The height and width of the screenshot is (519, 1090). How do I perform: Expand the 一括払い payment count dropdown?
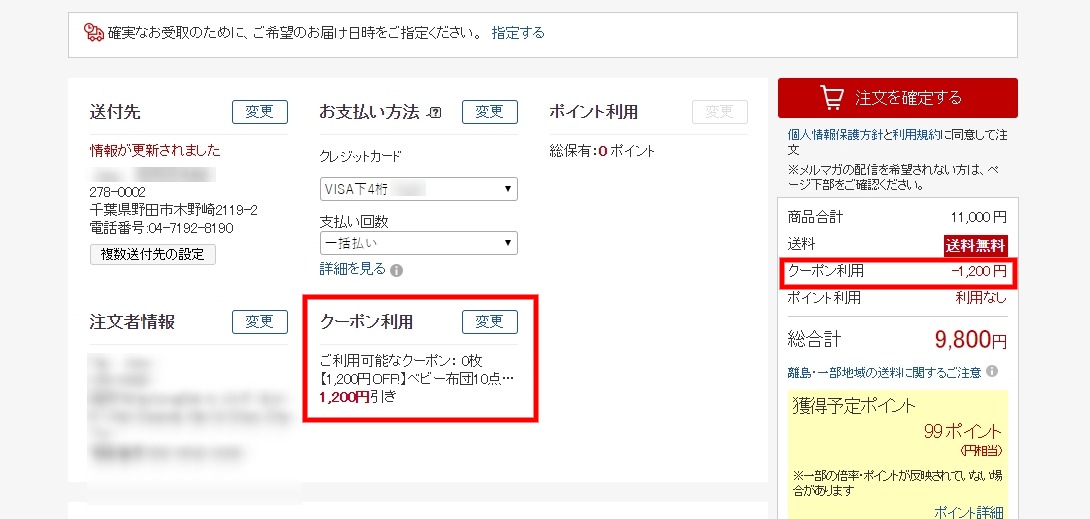[418, 242]
